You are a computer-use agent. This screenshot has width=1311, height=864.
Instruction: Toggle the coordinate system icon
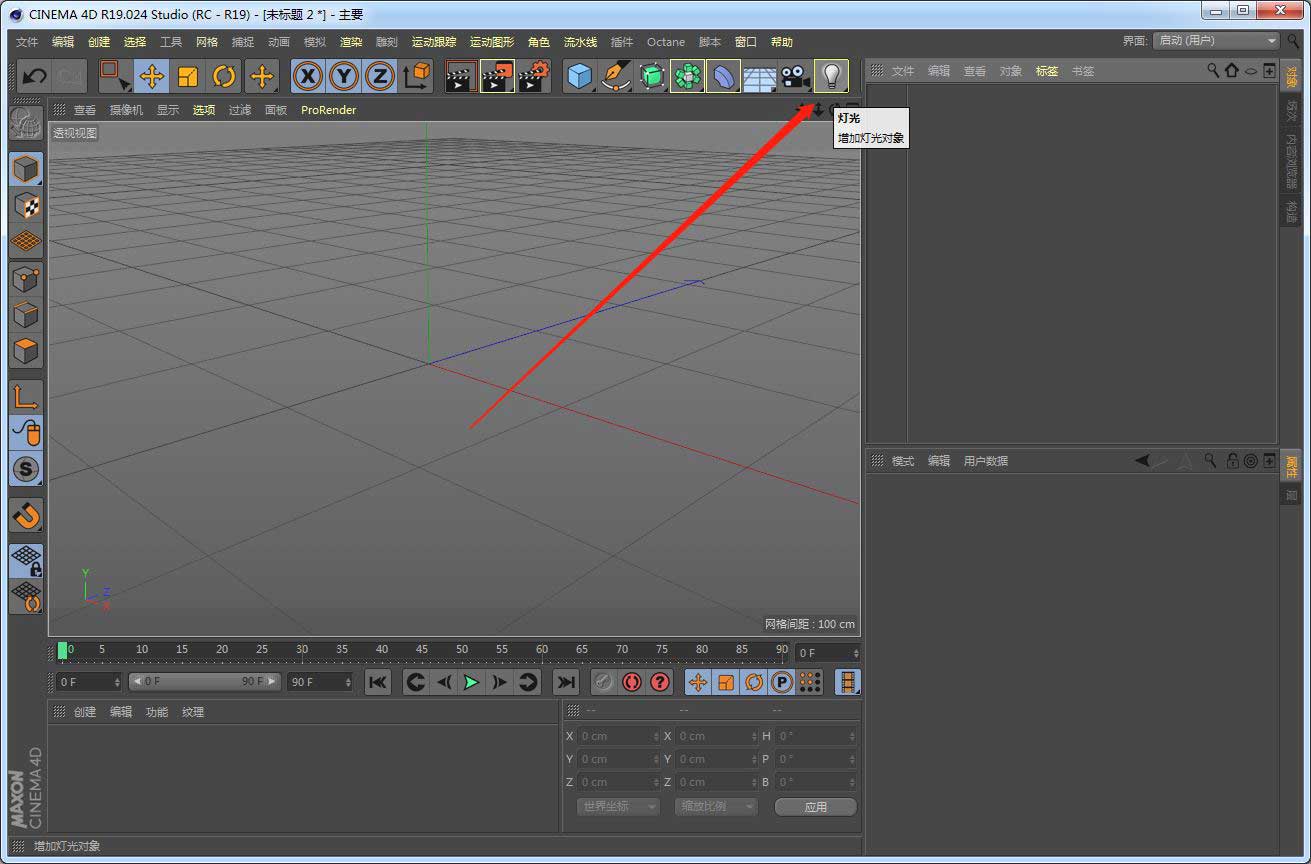[x=417, y=76]
